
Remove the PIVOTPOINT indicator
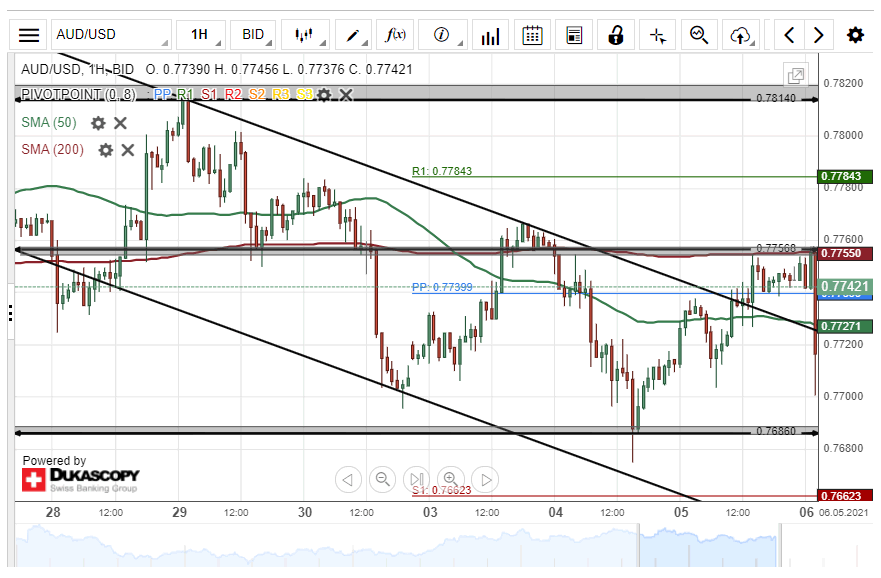pos(346,95)
